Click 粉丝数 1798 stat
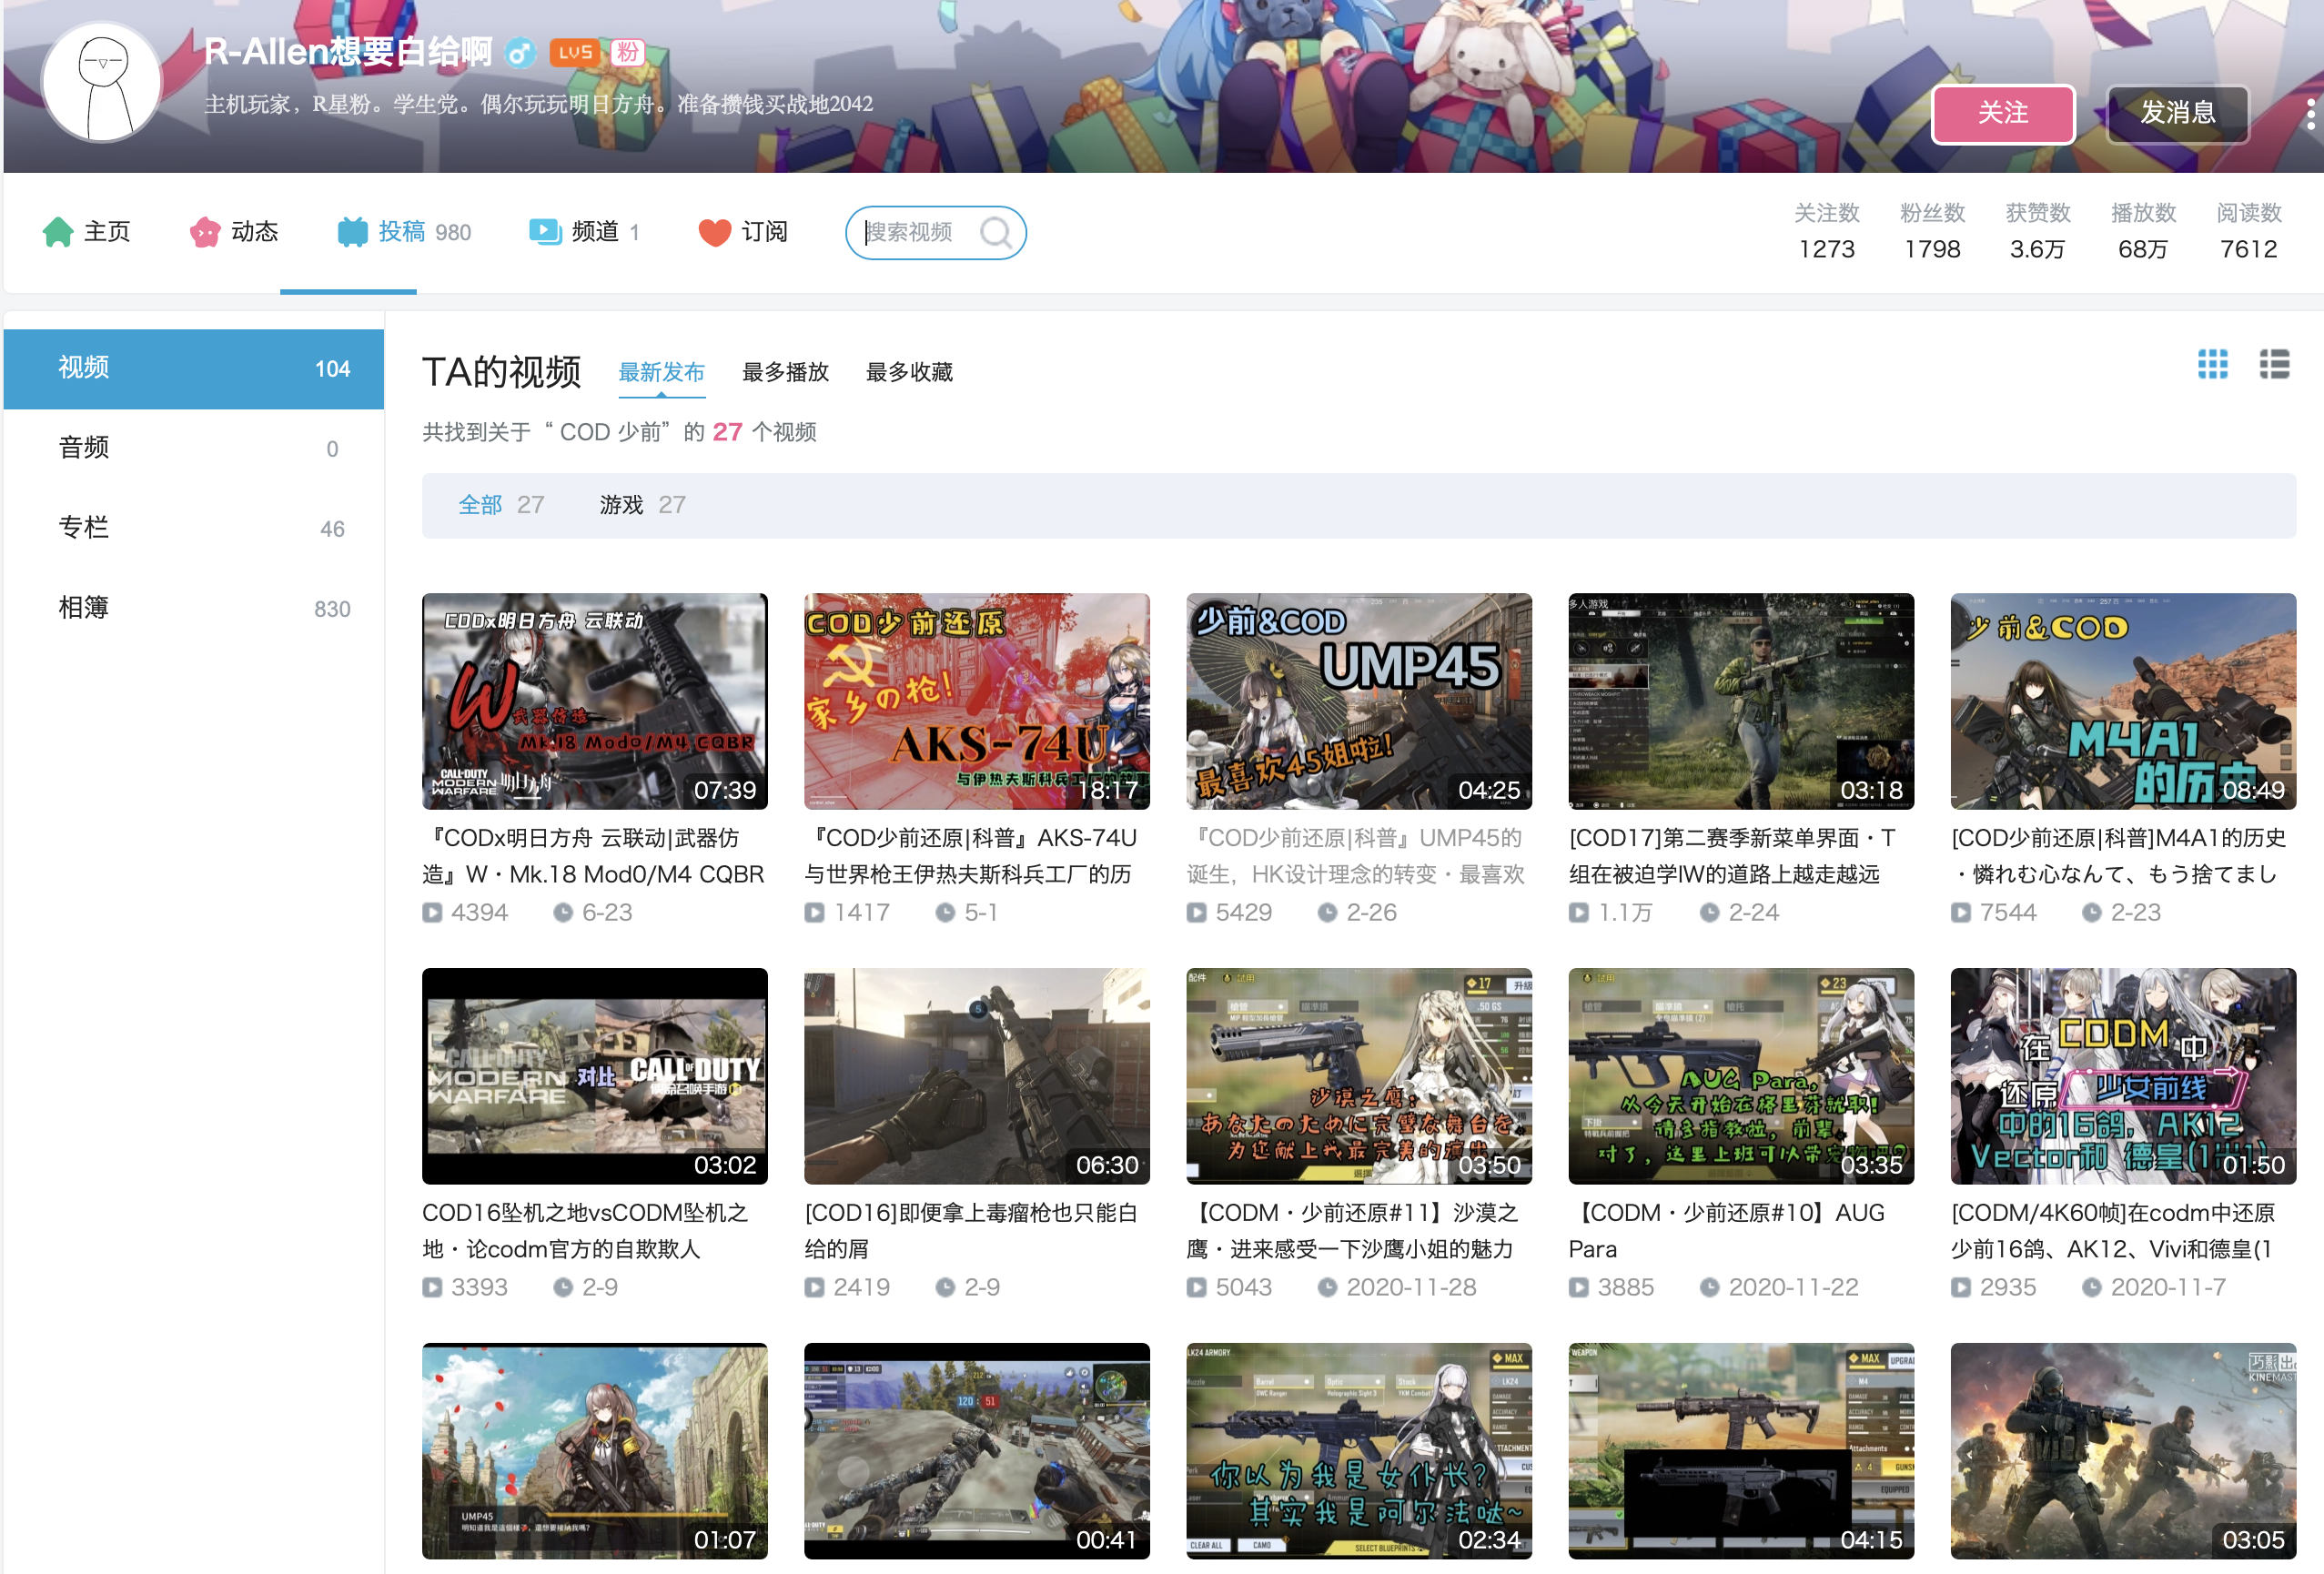The width and height of the screenshot is (2324, 1574). 1932,231
